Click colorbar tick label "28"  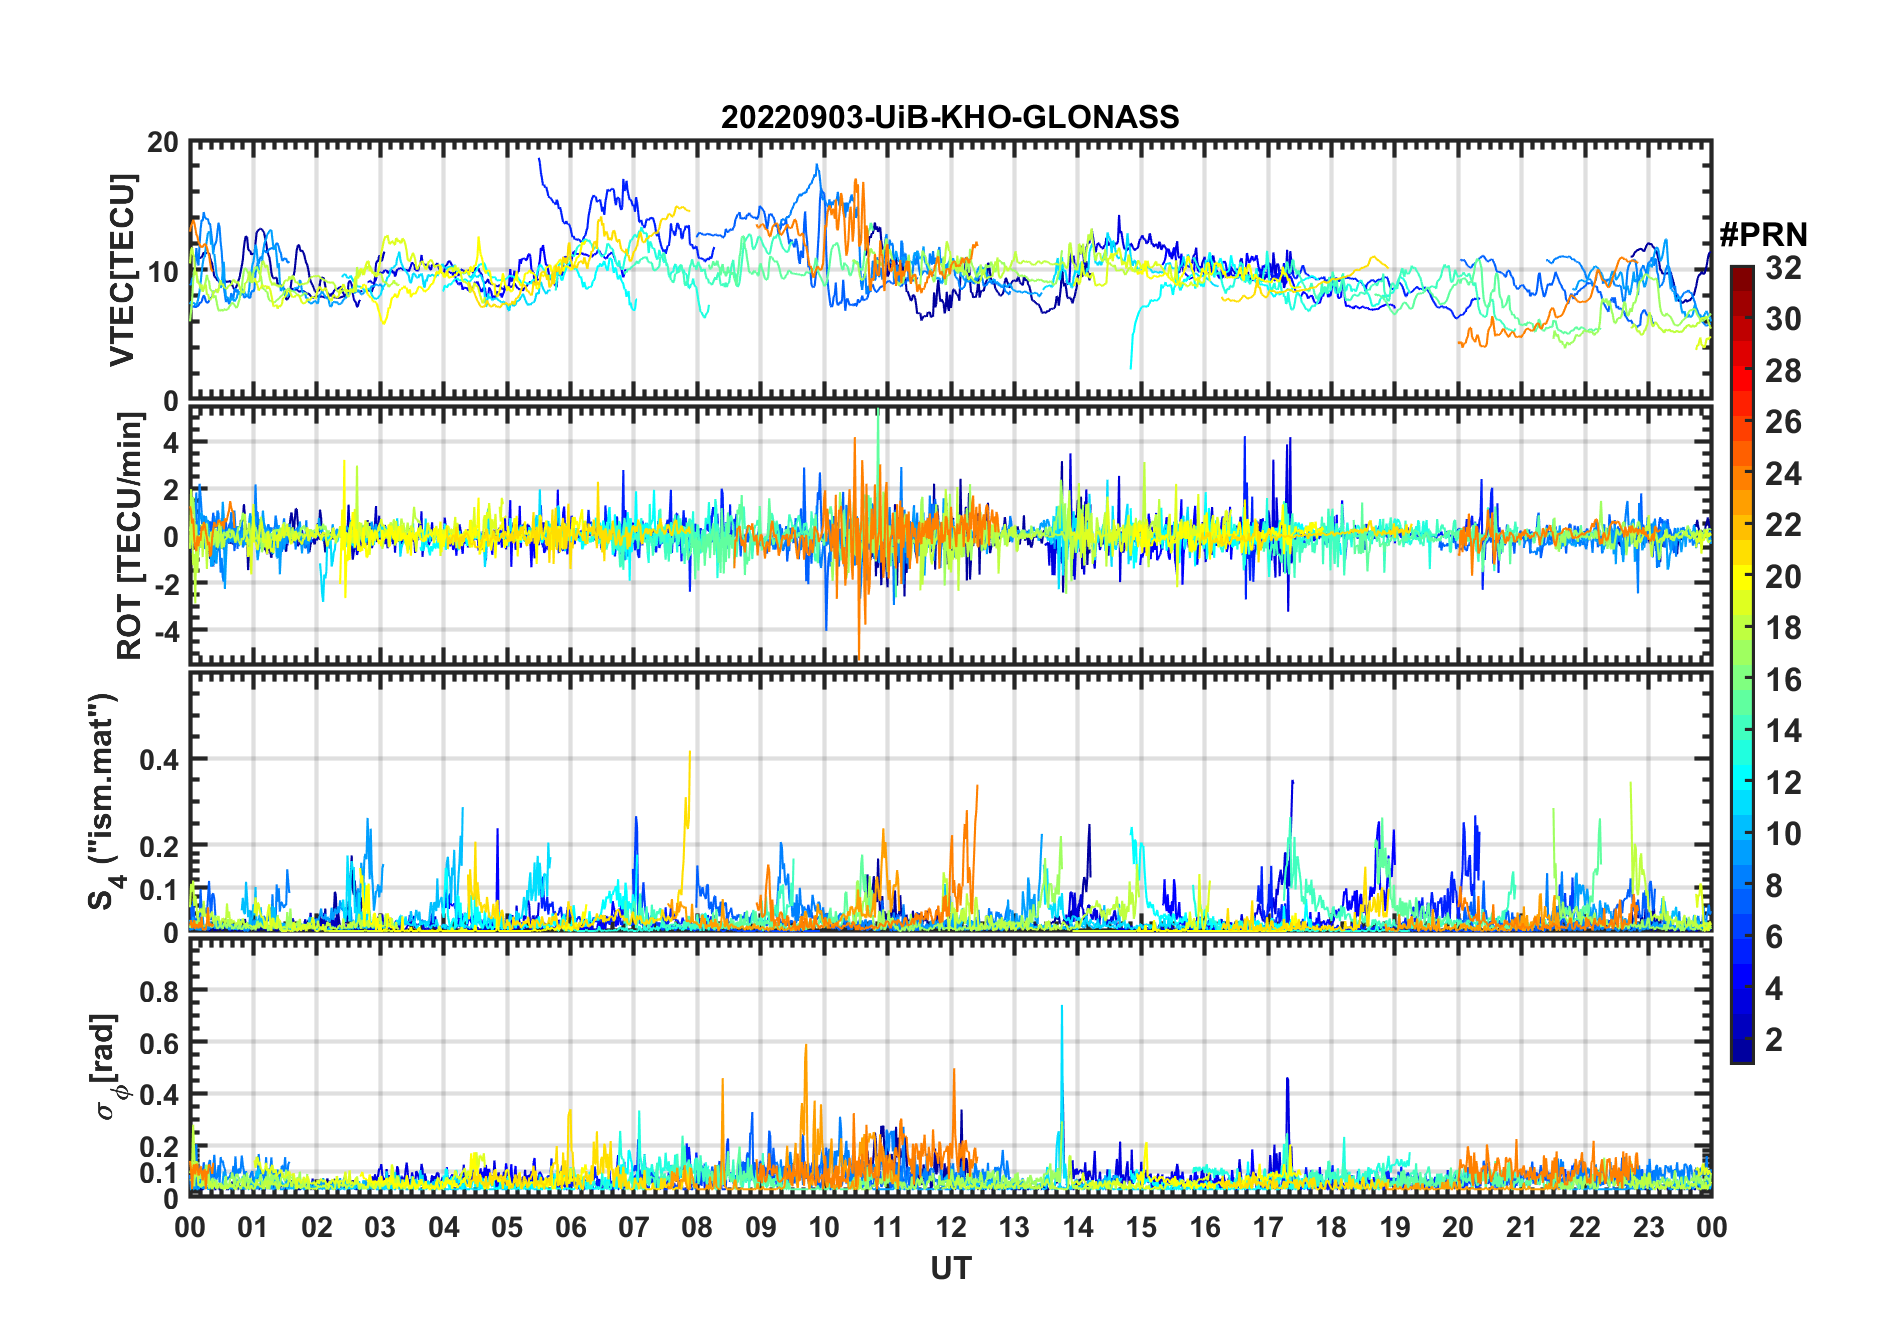1784,371
